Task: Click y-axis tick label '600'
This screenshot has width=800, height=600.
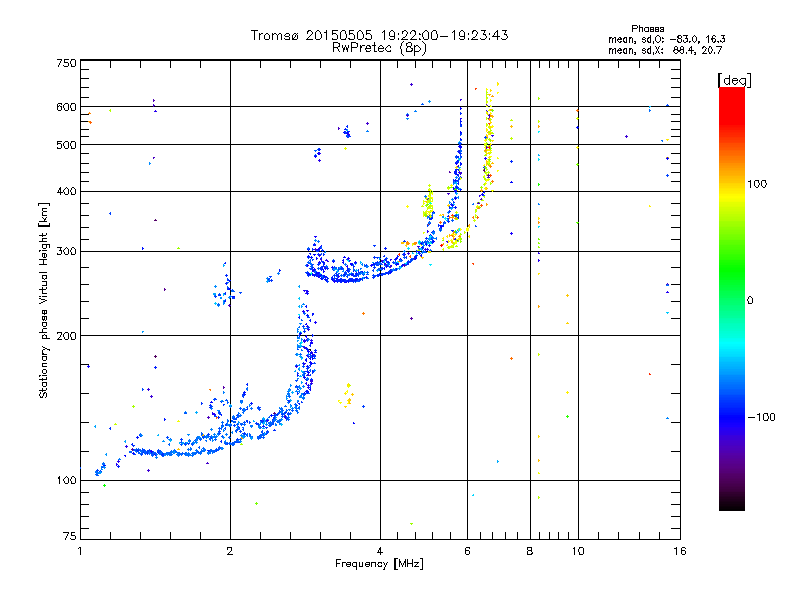Action: (x=66, y=107)
